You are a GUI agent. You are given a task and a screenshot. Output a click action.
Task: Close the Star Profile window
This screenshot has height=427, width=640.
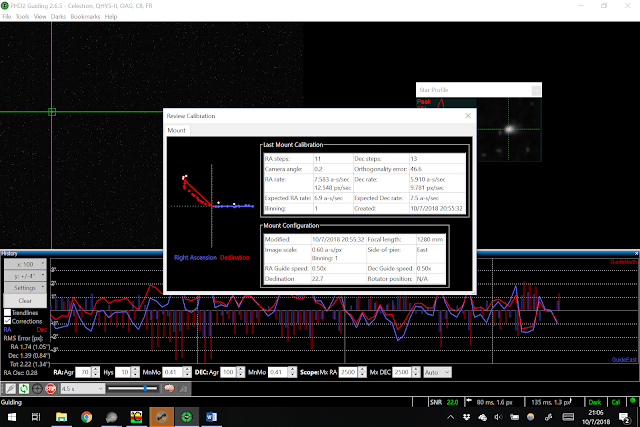(x=536, y=90)
